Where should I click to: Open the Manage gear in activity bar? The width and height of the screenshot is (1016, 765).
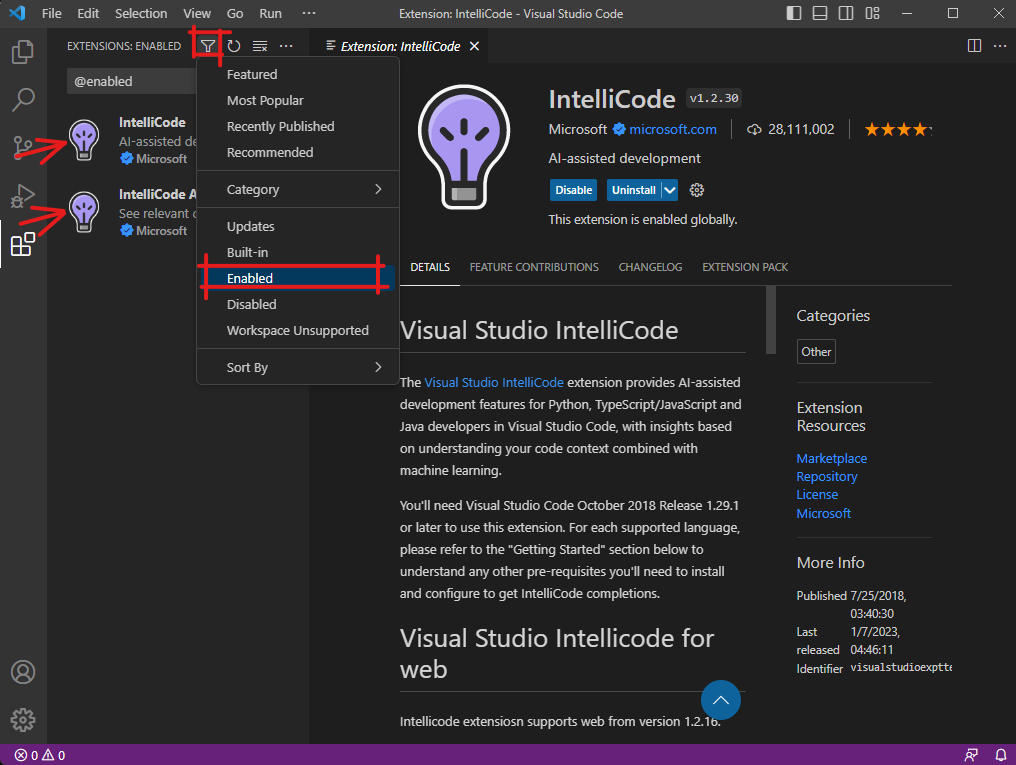click(x=23, y=719)
